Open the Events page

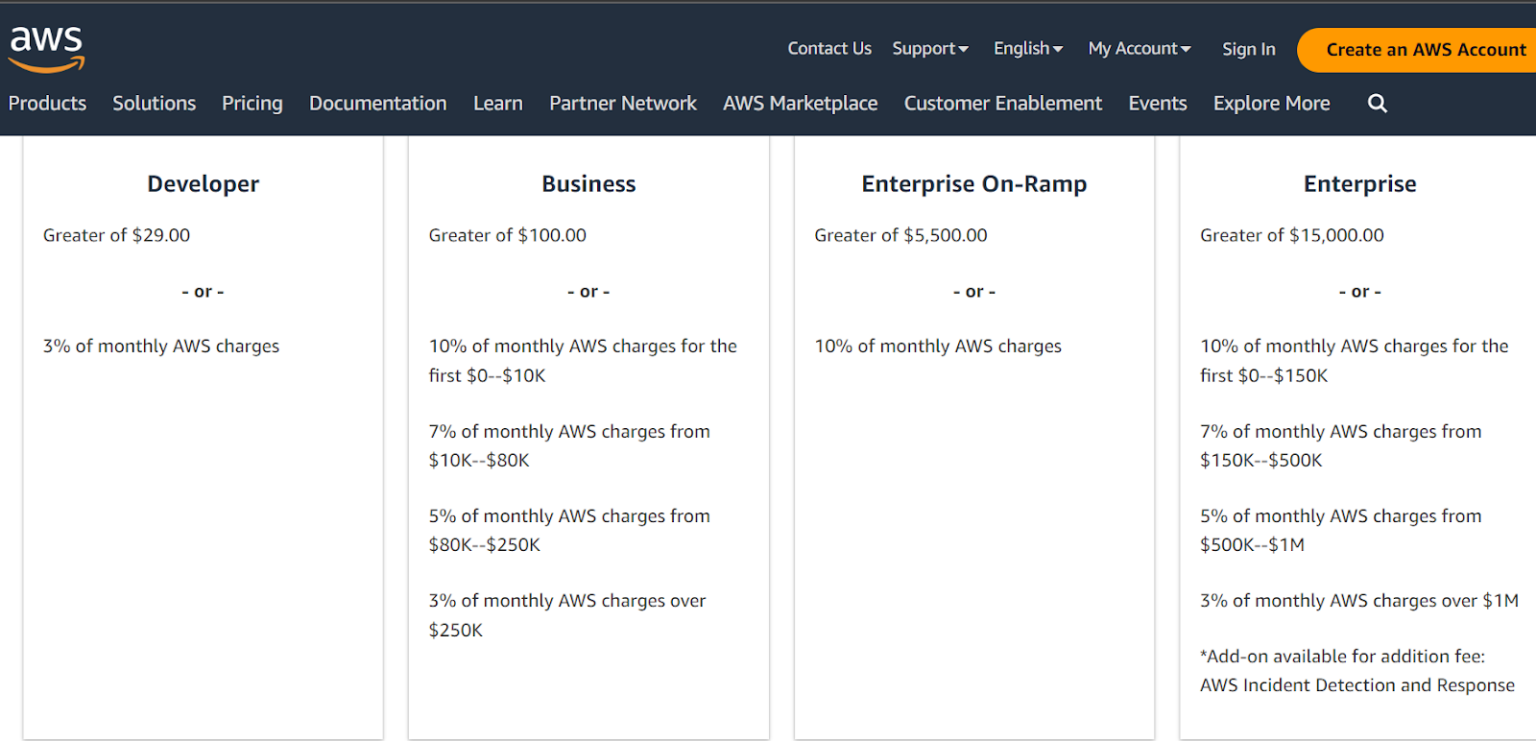tap(1157, 103)
